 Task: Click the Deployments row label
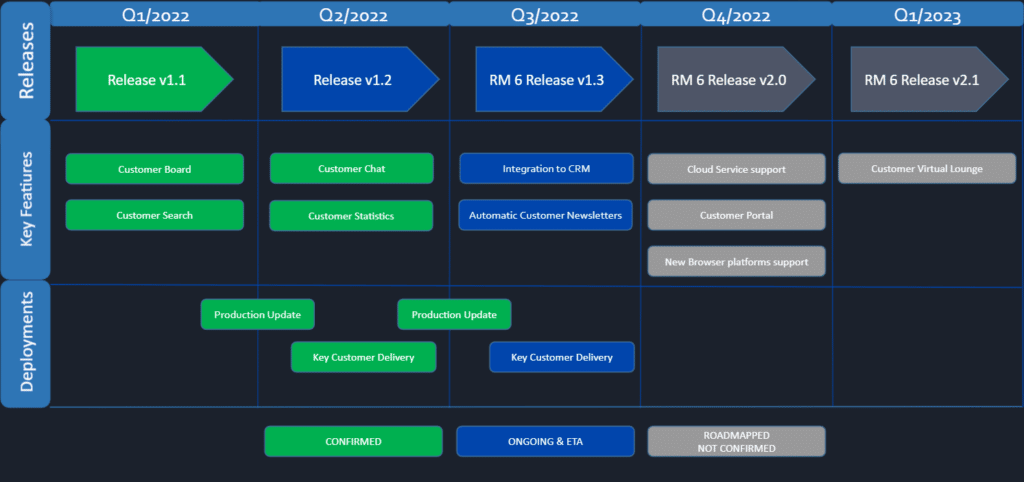point(25,344)
